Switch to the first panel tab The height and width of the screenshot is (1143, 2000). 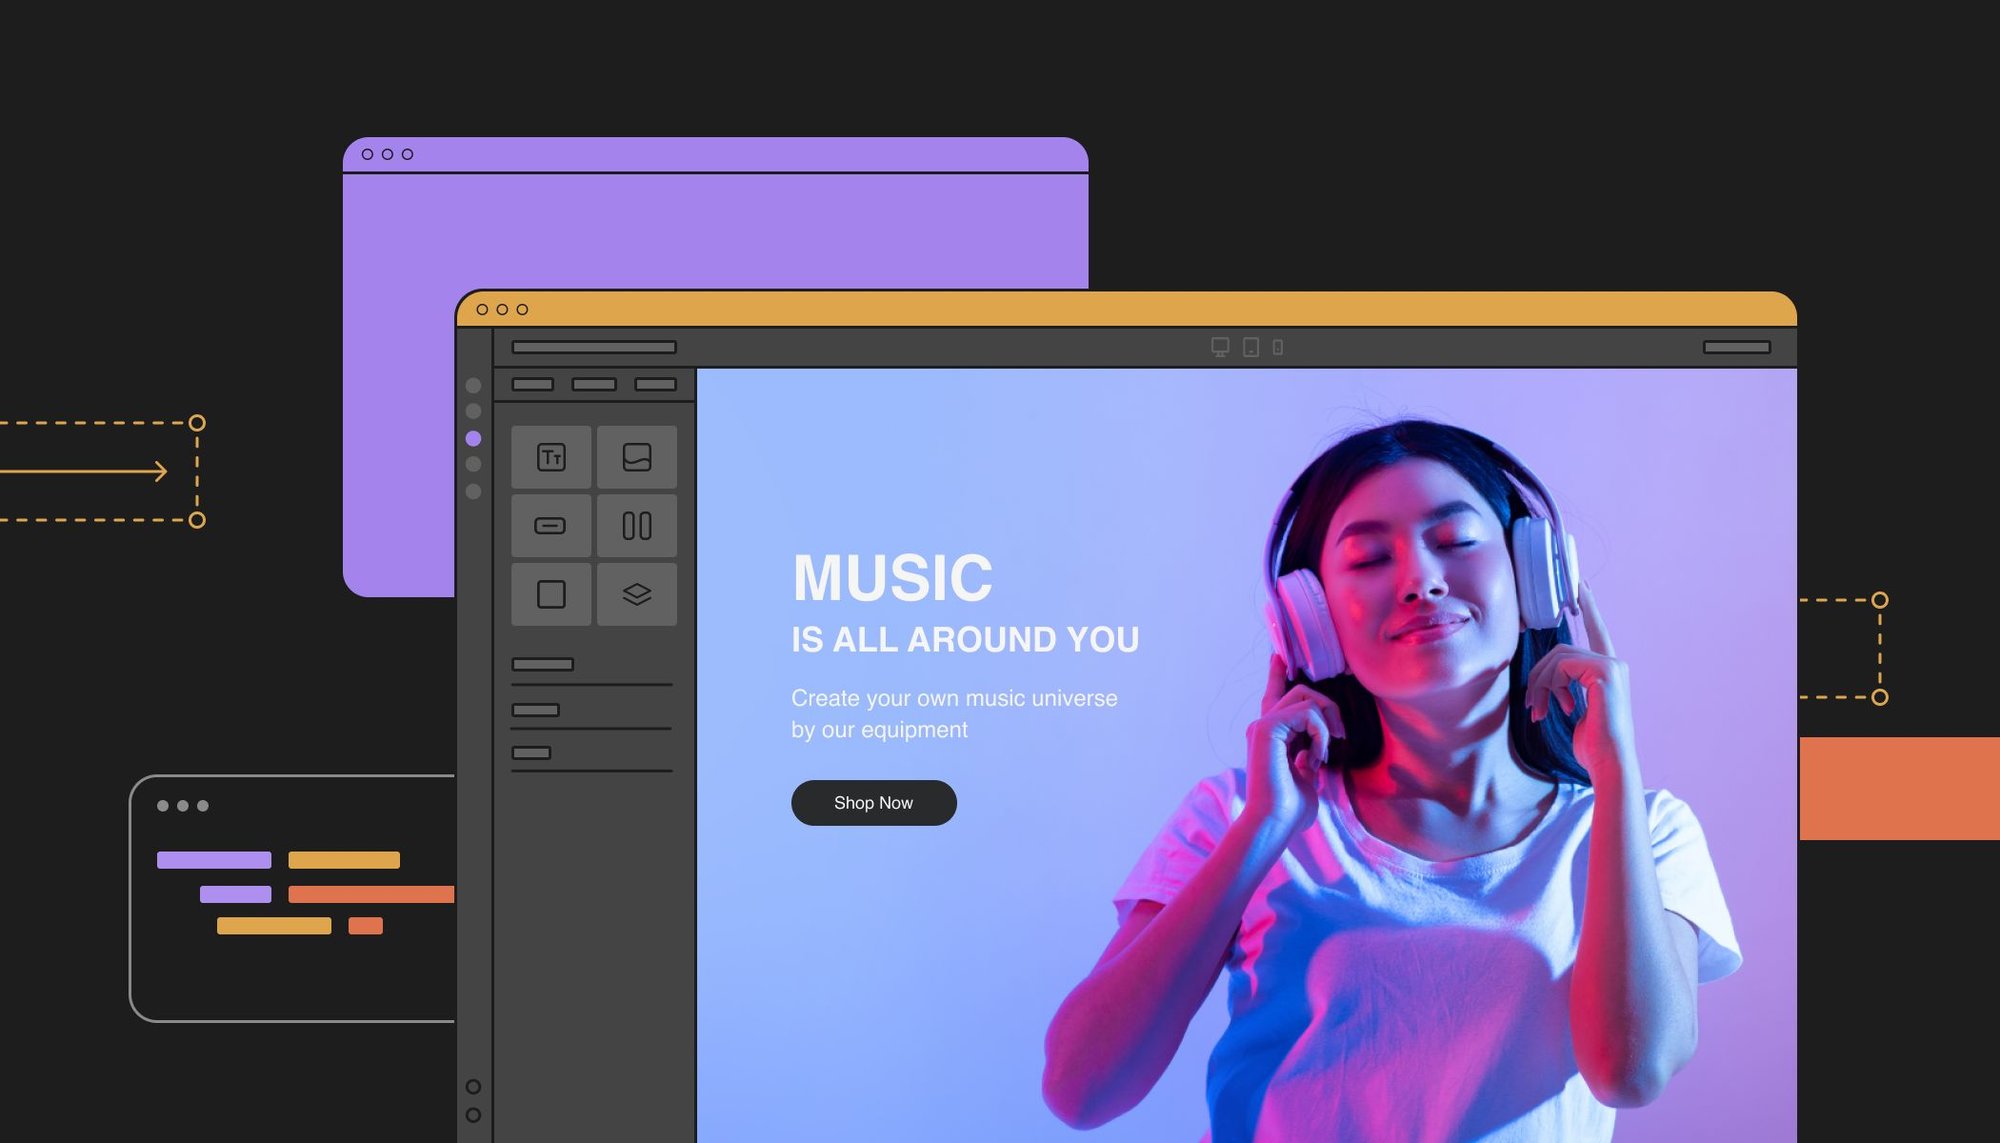(532, 383)
